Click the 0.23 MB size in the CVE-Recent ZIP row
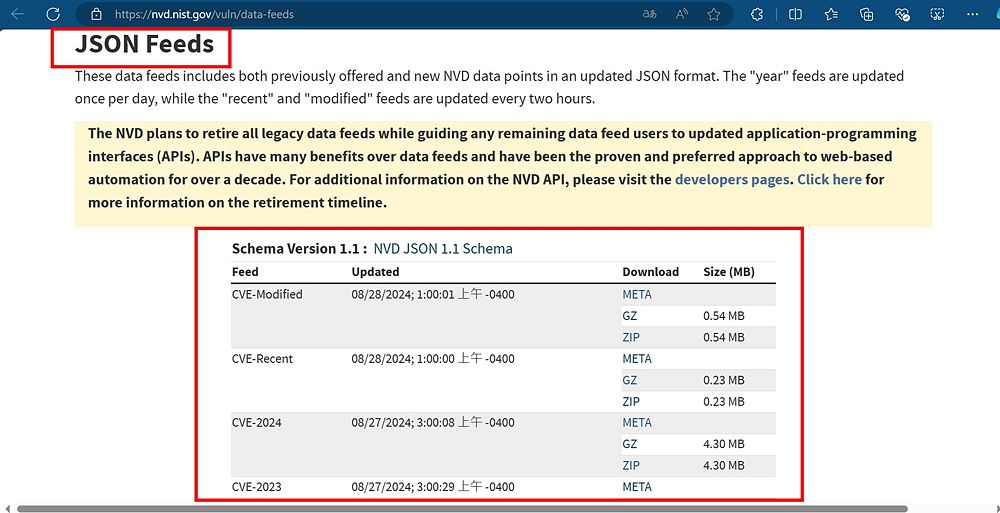The width and height of the screenshot is (1000, 513). click(x=724, y=401)
